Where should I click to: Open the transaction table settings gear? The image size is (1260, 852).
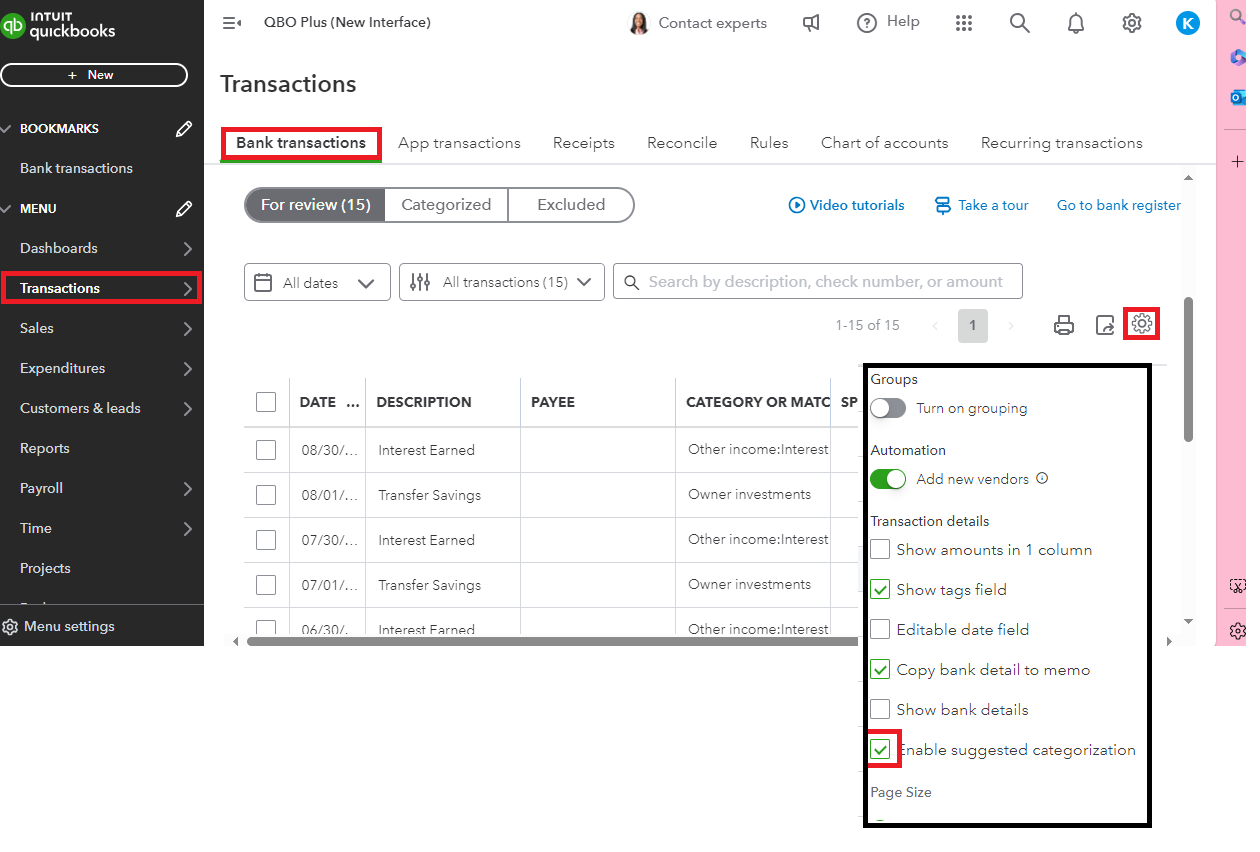1141,323
